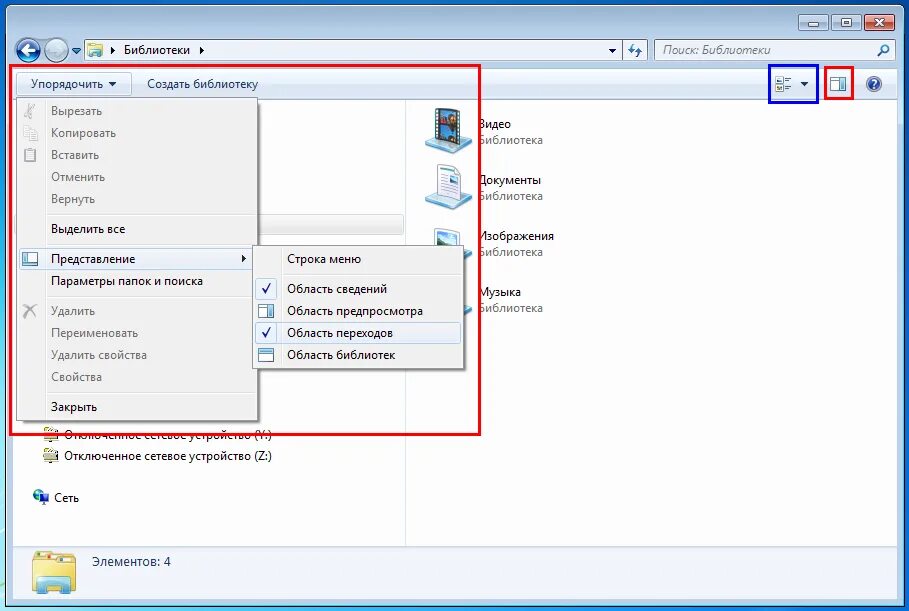Click the Документы library icon
The image size is (909, 611).
point(448,187)
